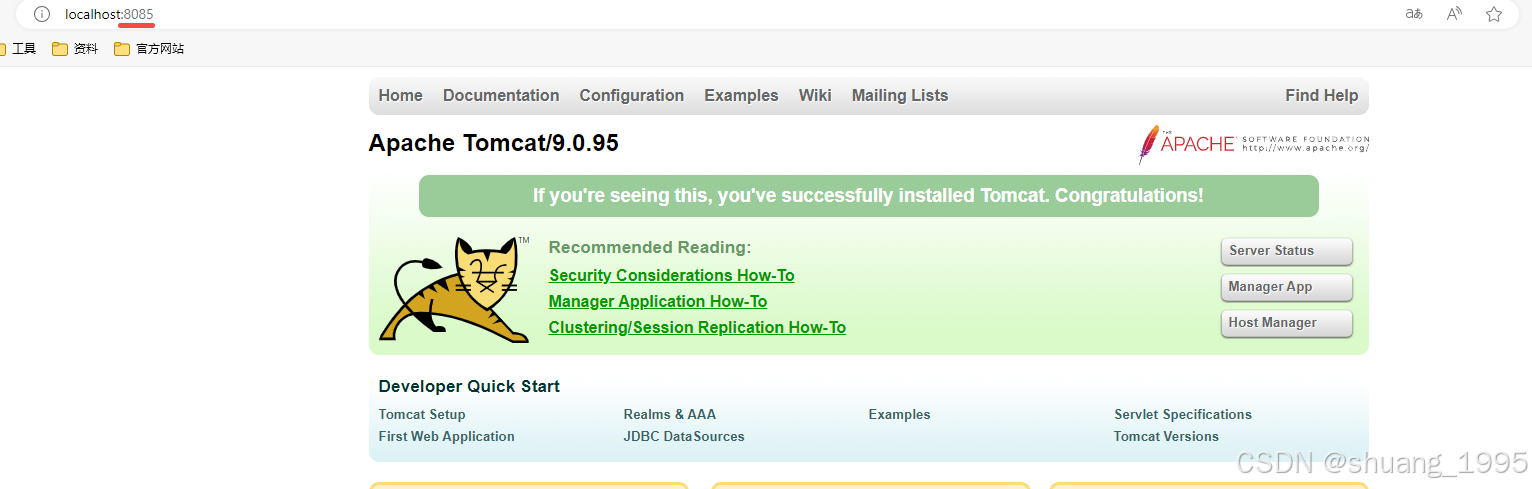The image size is (1532, 489).
Task: Open Clustering/Session Replication How-To link
Action: point(697,328)
